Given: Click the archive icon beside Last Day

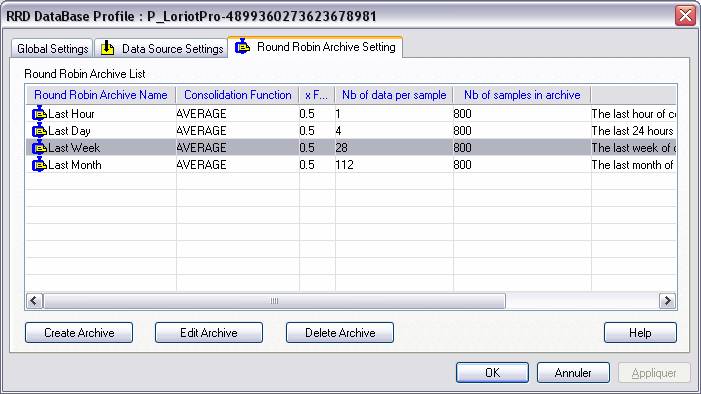Looking at the screenshot, I should [39, 130].
